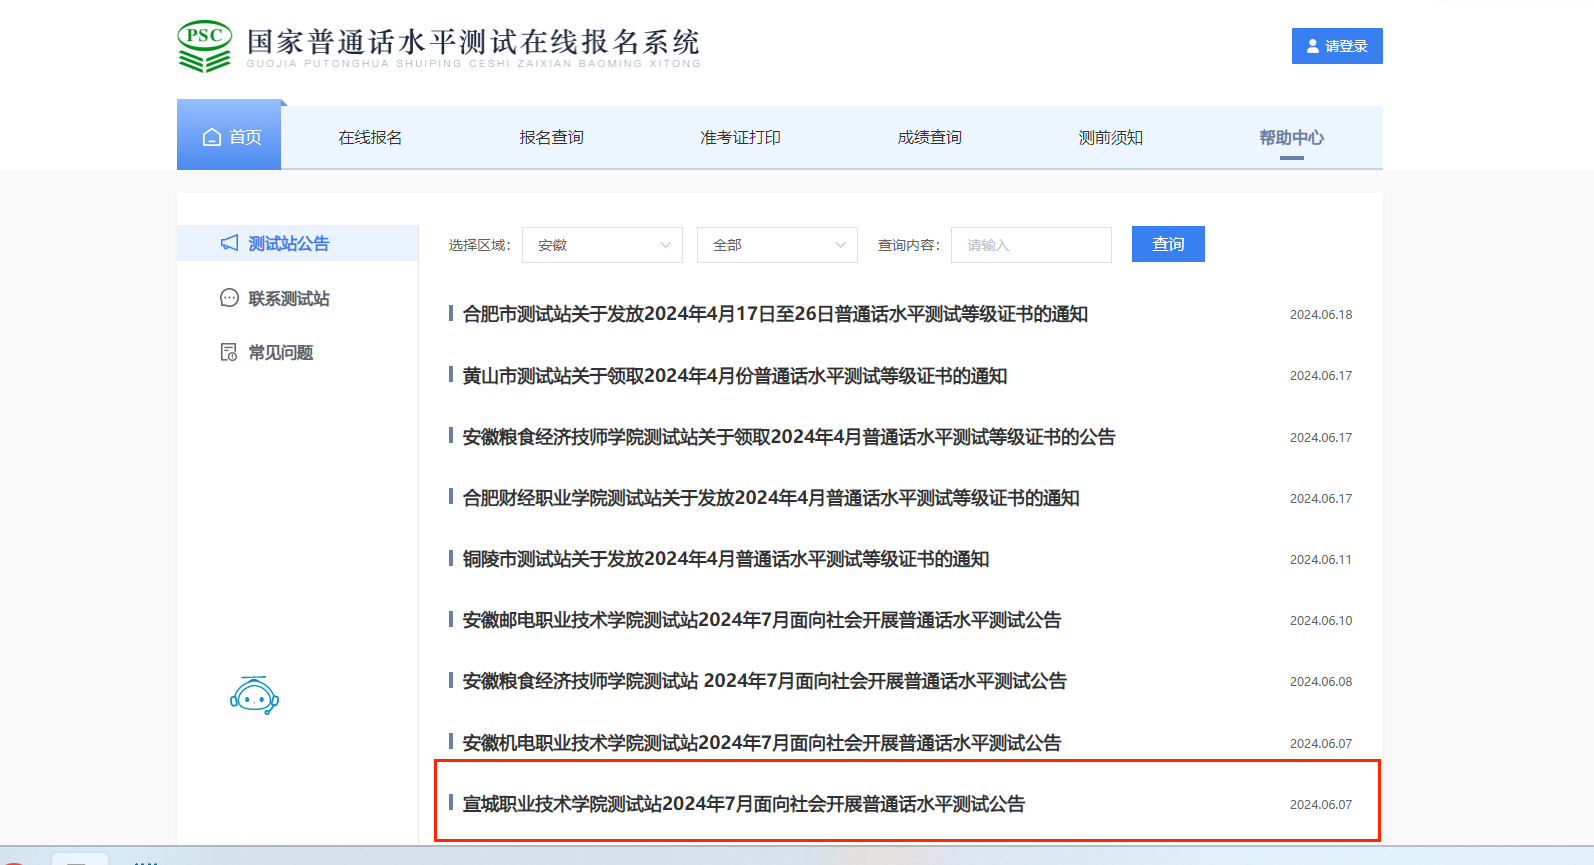Screen dimensions: 1594x865
Task: Select 测前须知 in navigation bar
Action: (x=1110, y=137)
